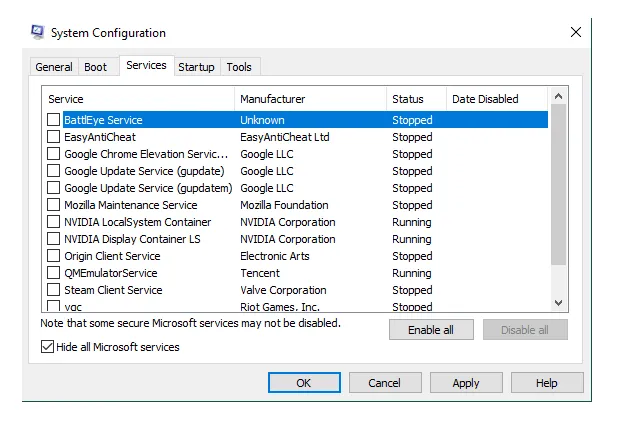Viewport: 631px width, 434px height.
Task: Tick the BattlEye Service checkbox
Action: point(54,120)
